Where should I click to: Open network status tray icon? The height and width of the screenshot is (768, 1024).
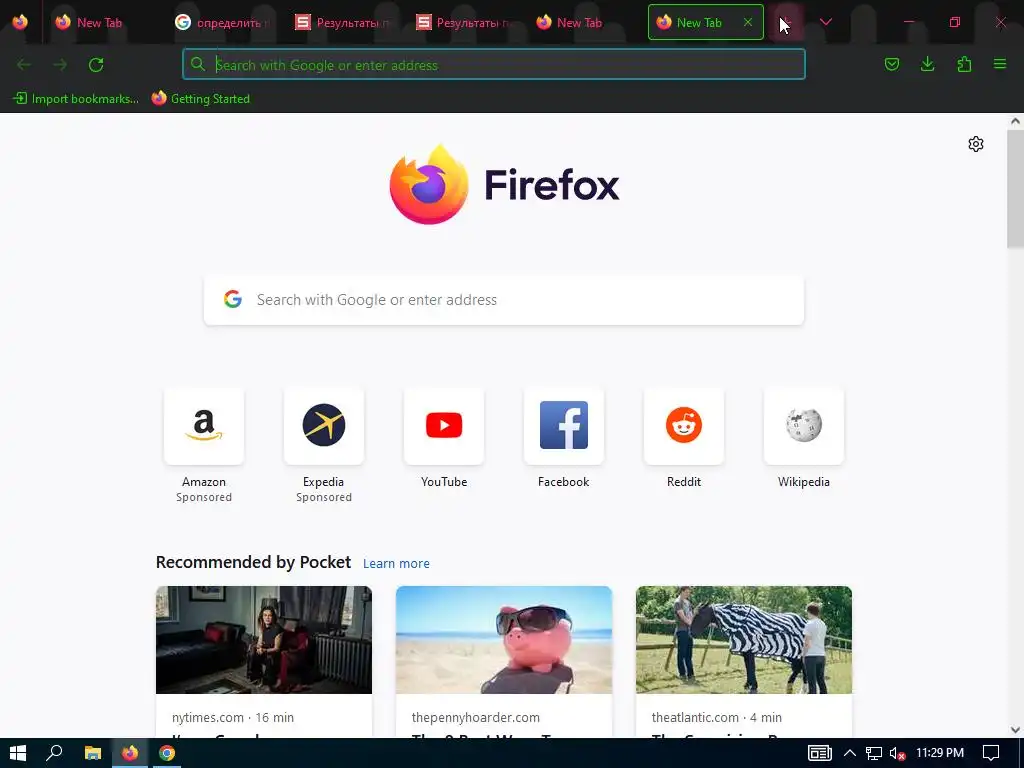[x=874, y=753]
